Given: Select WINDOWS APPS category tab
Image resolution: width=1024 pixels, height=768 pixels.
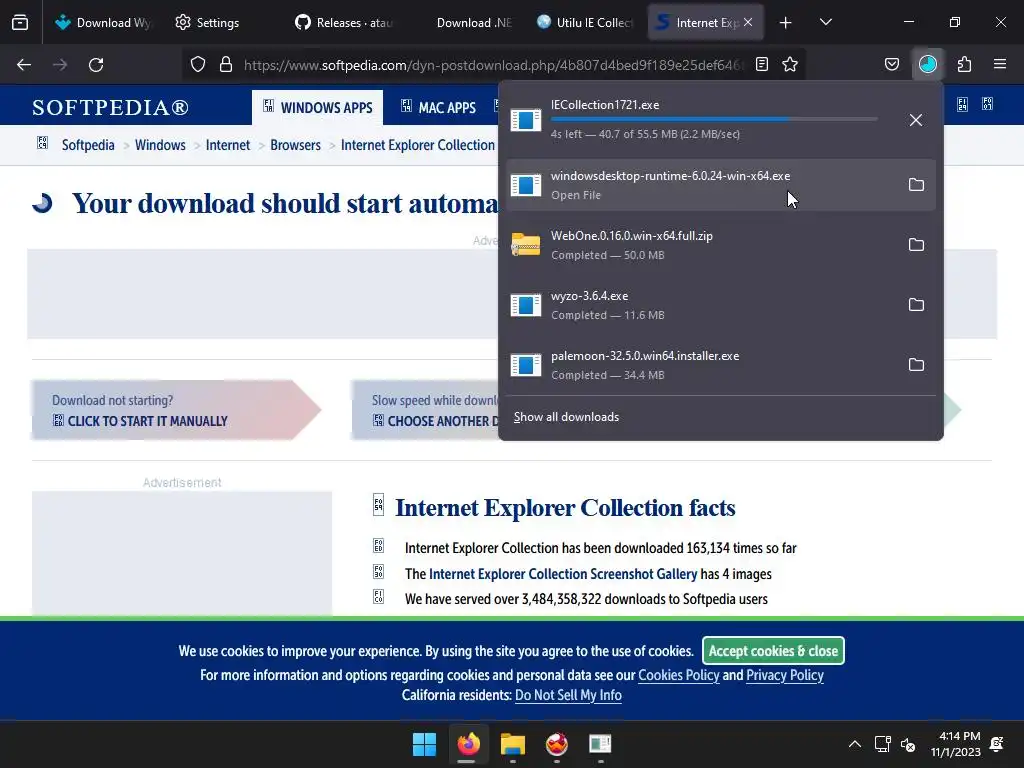Looking at the screenshot, I should coord(317,107).
